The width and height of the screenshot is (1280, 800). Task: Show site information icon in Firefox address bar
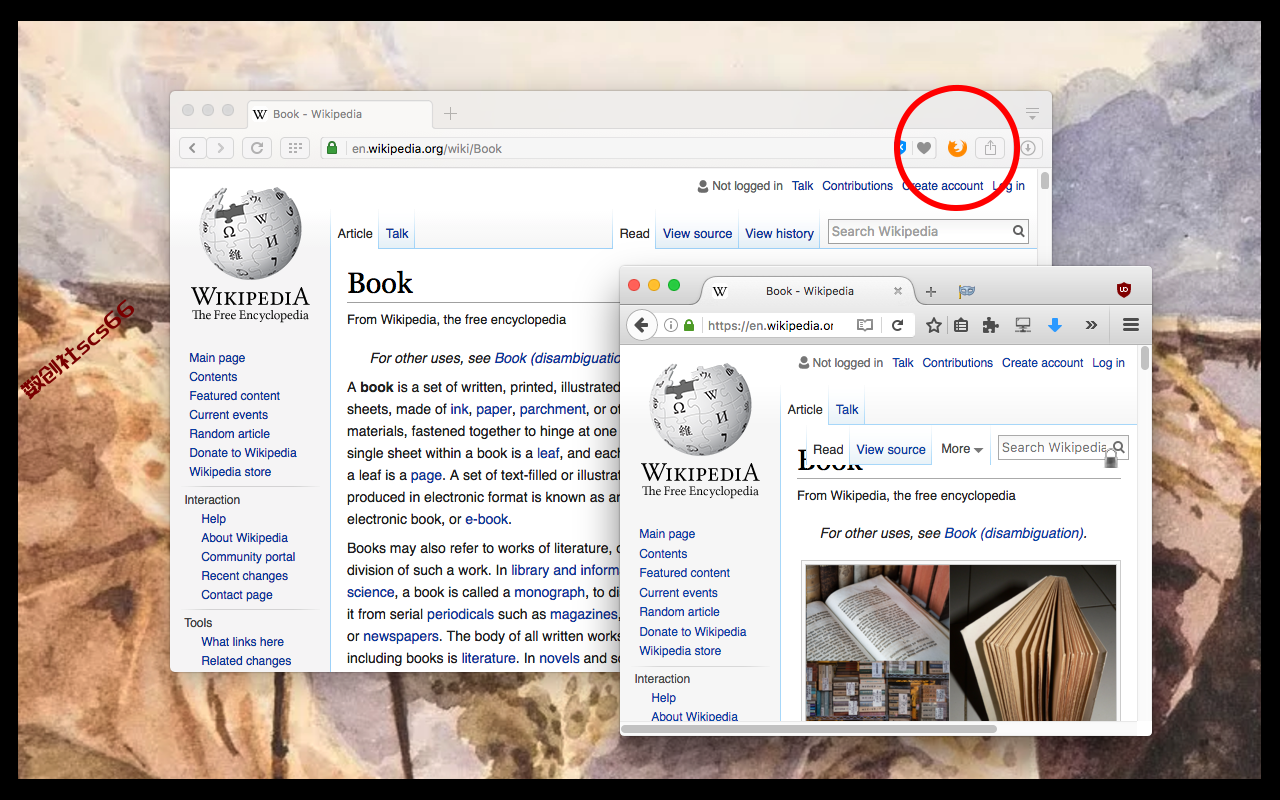[671, 325]
